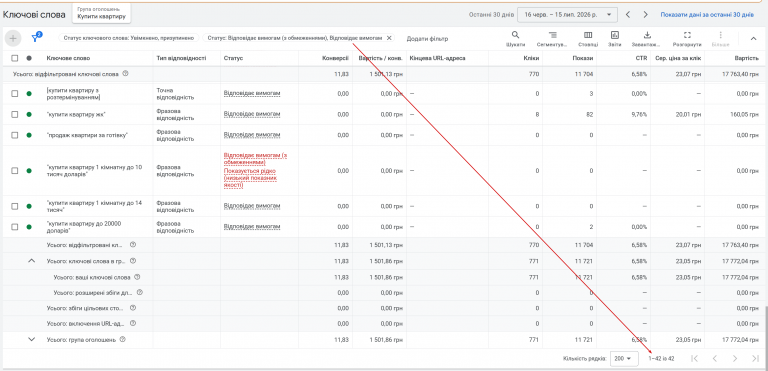Click the Статус ключового слова filter chip
Viewport: 768px width, 371px height.
click(x=129, y=38)
